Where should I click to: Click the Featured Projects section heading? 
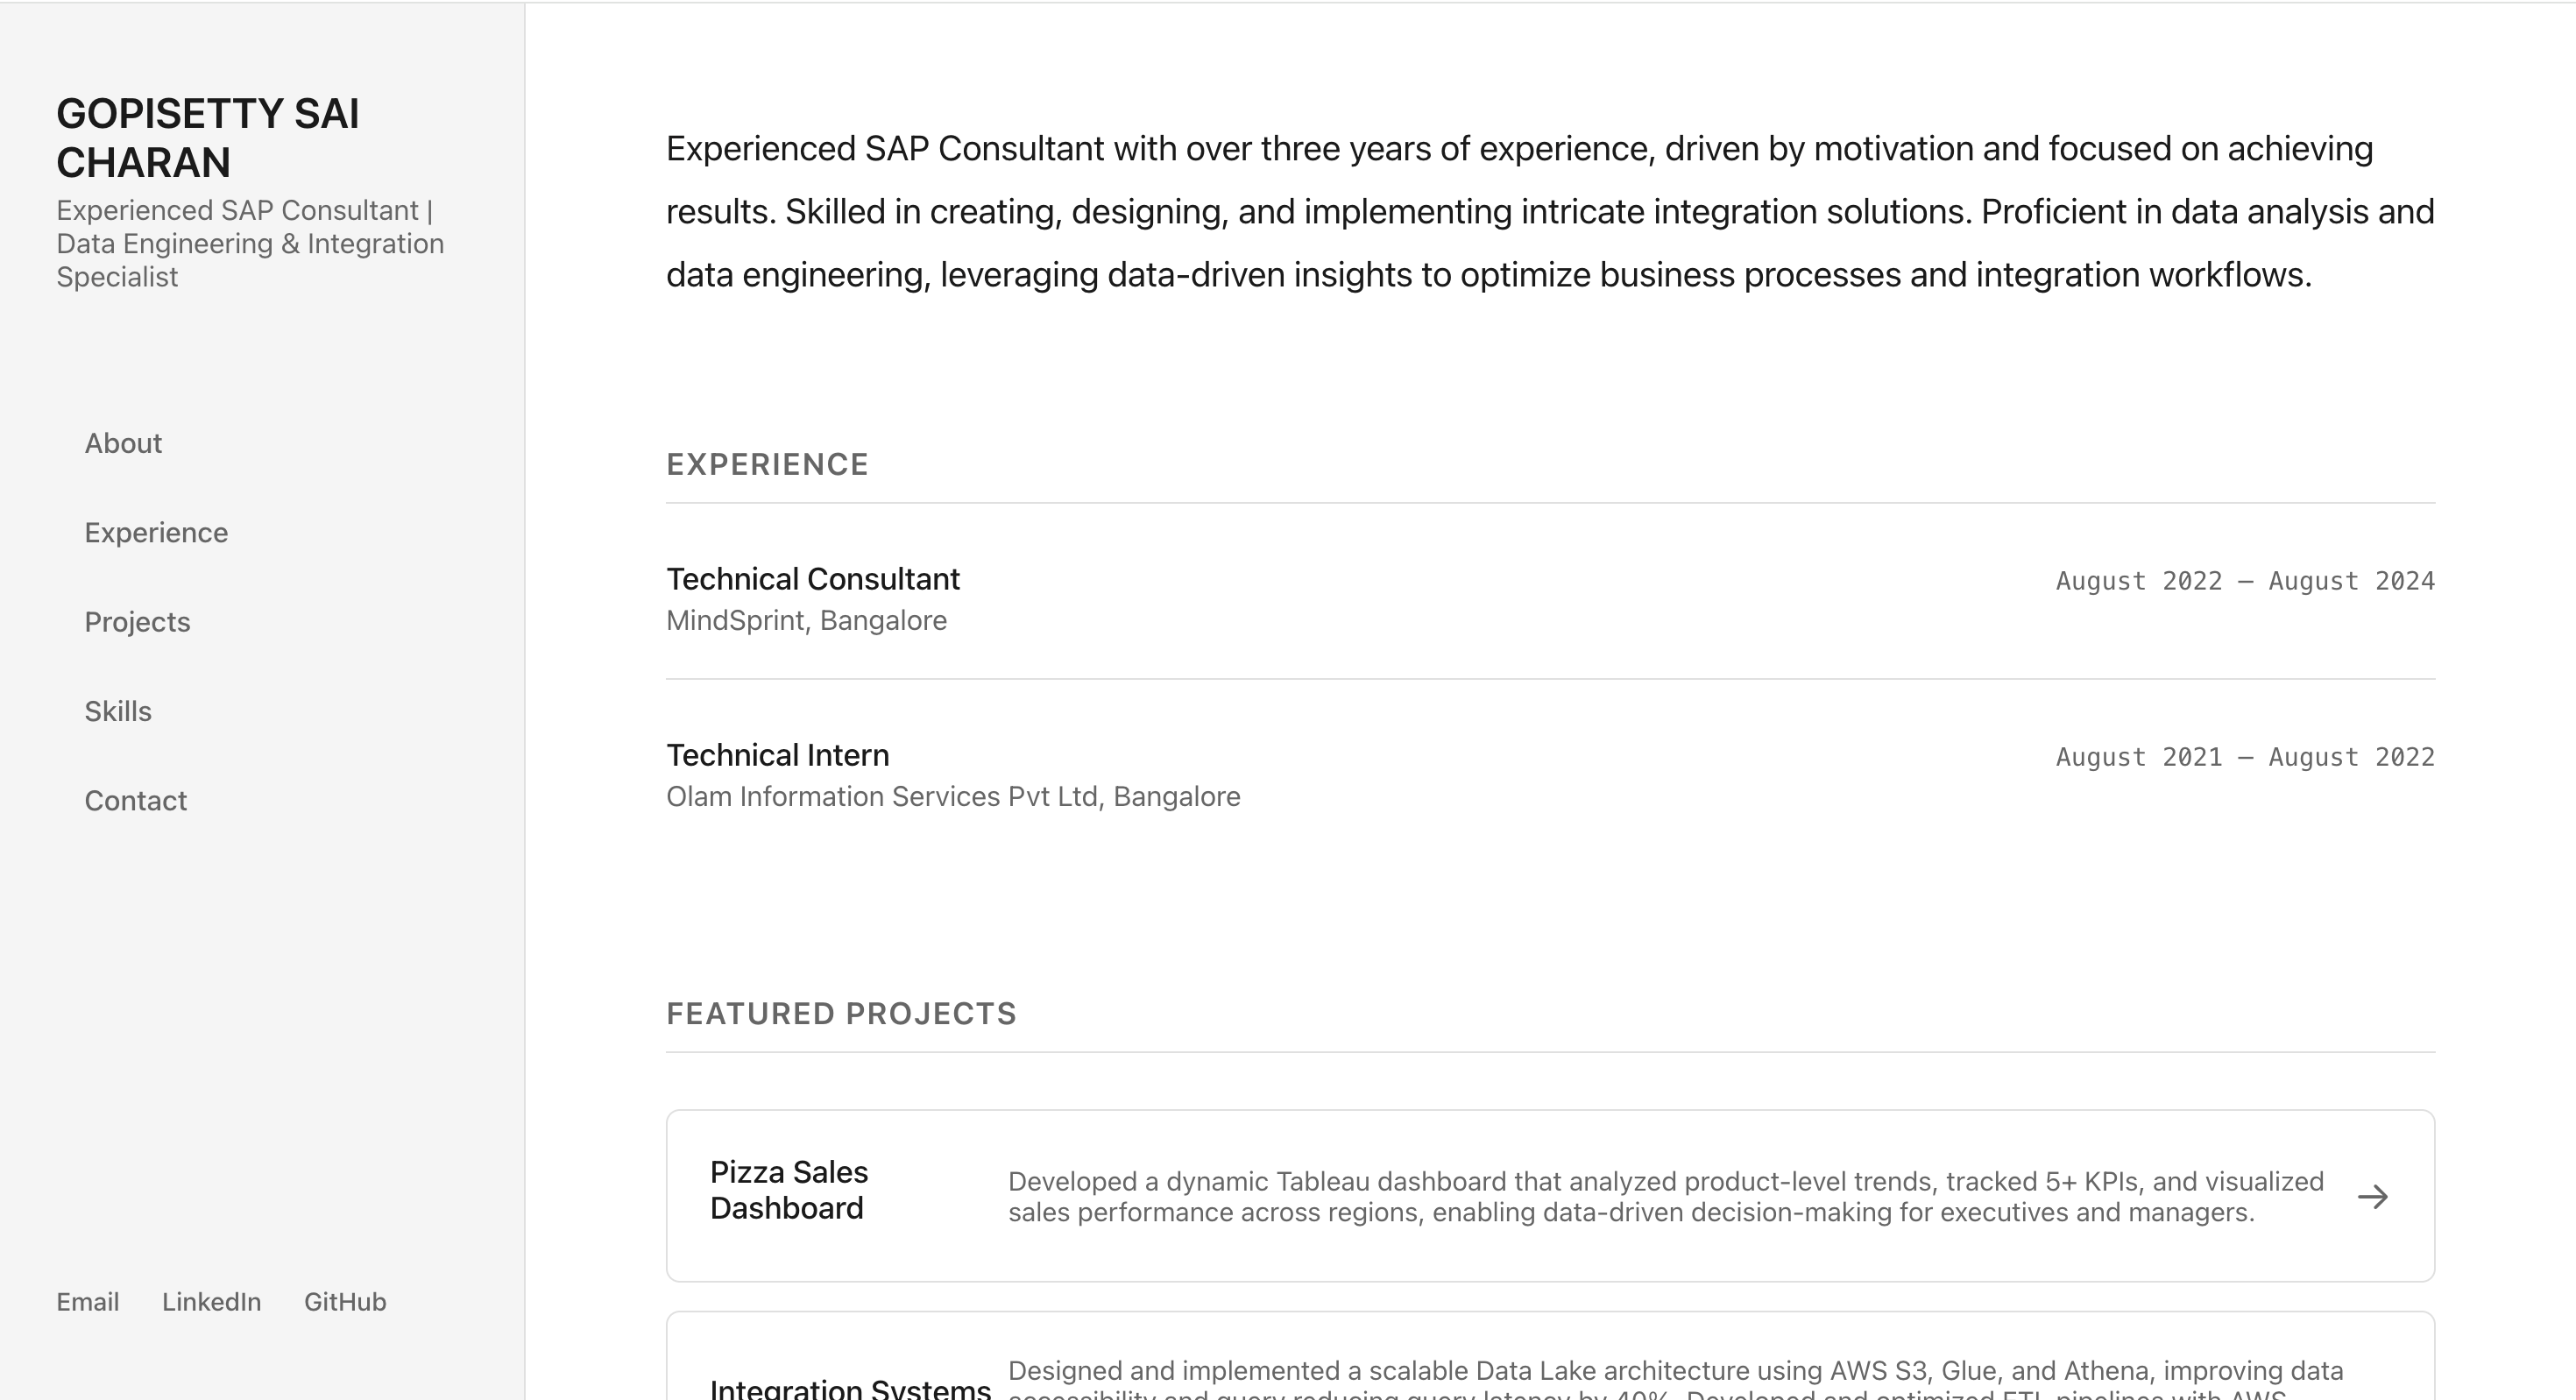pyautogui.click(x=841, y=1014)
